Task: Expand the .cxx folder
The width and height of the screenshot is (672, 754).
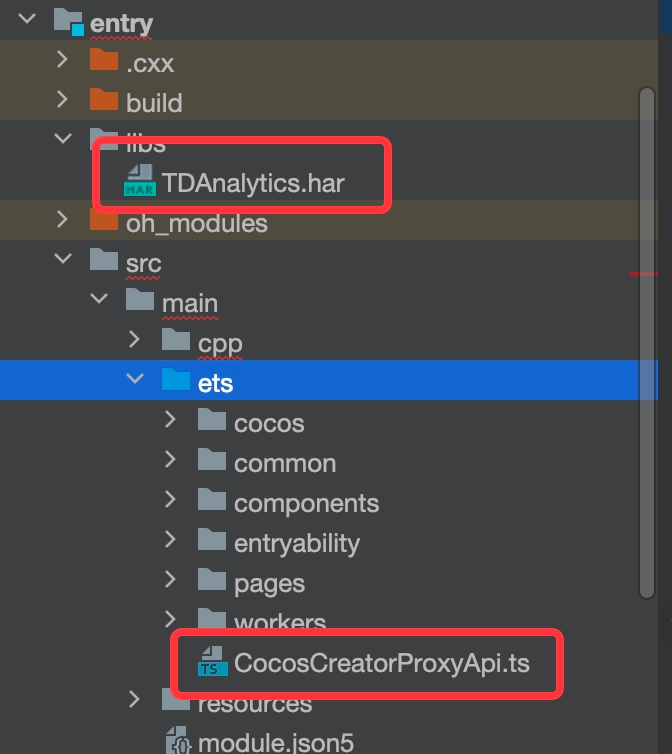Action: click(62, 59)
